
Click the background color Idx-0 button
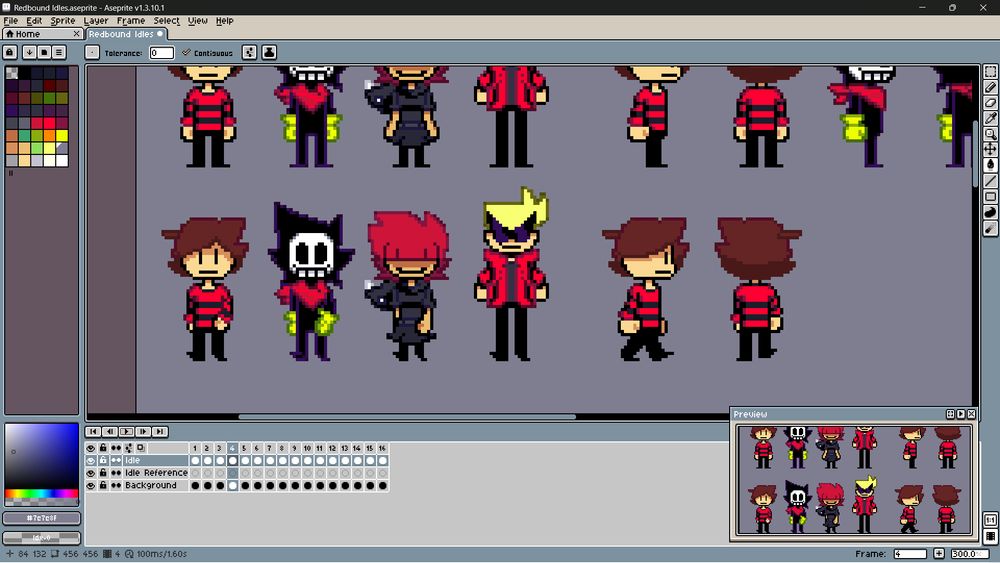point(41,537)
